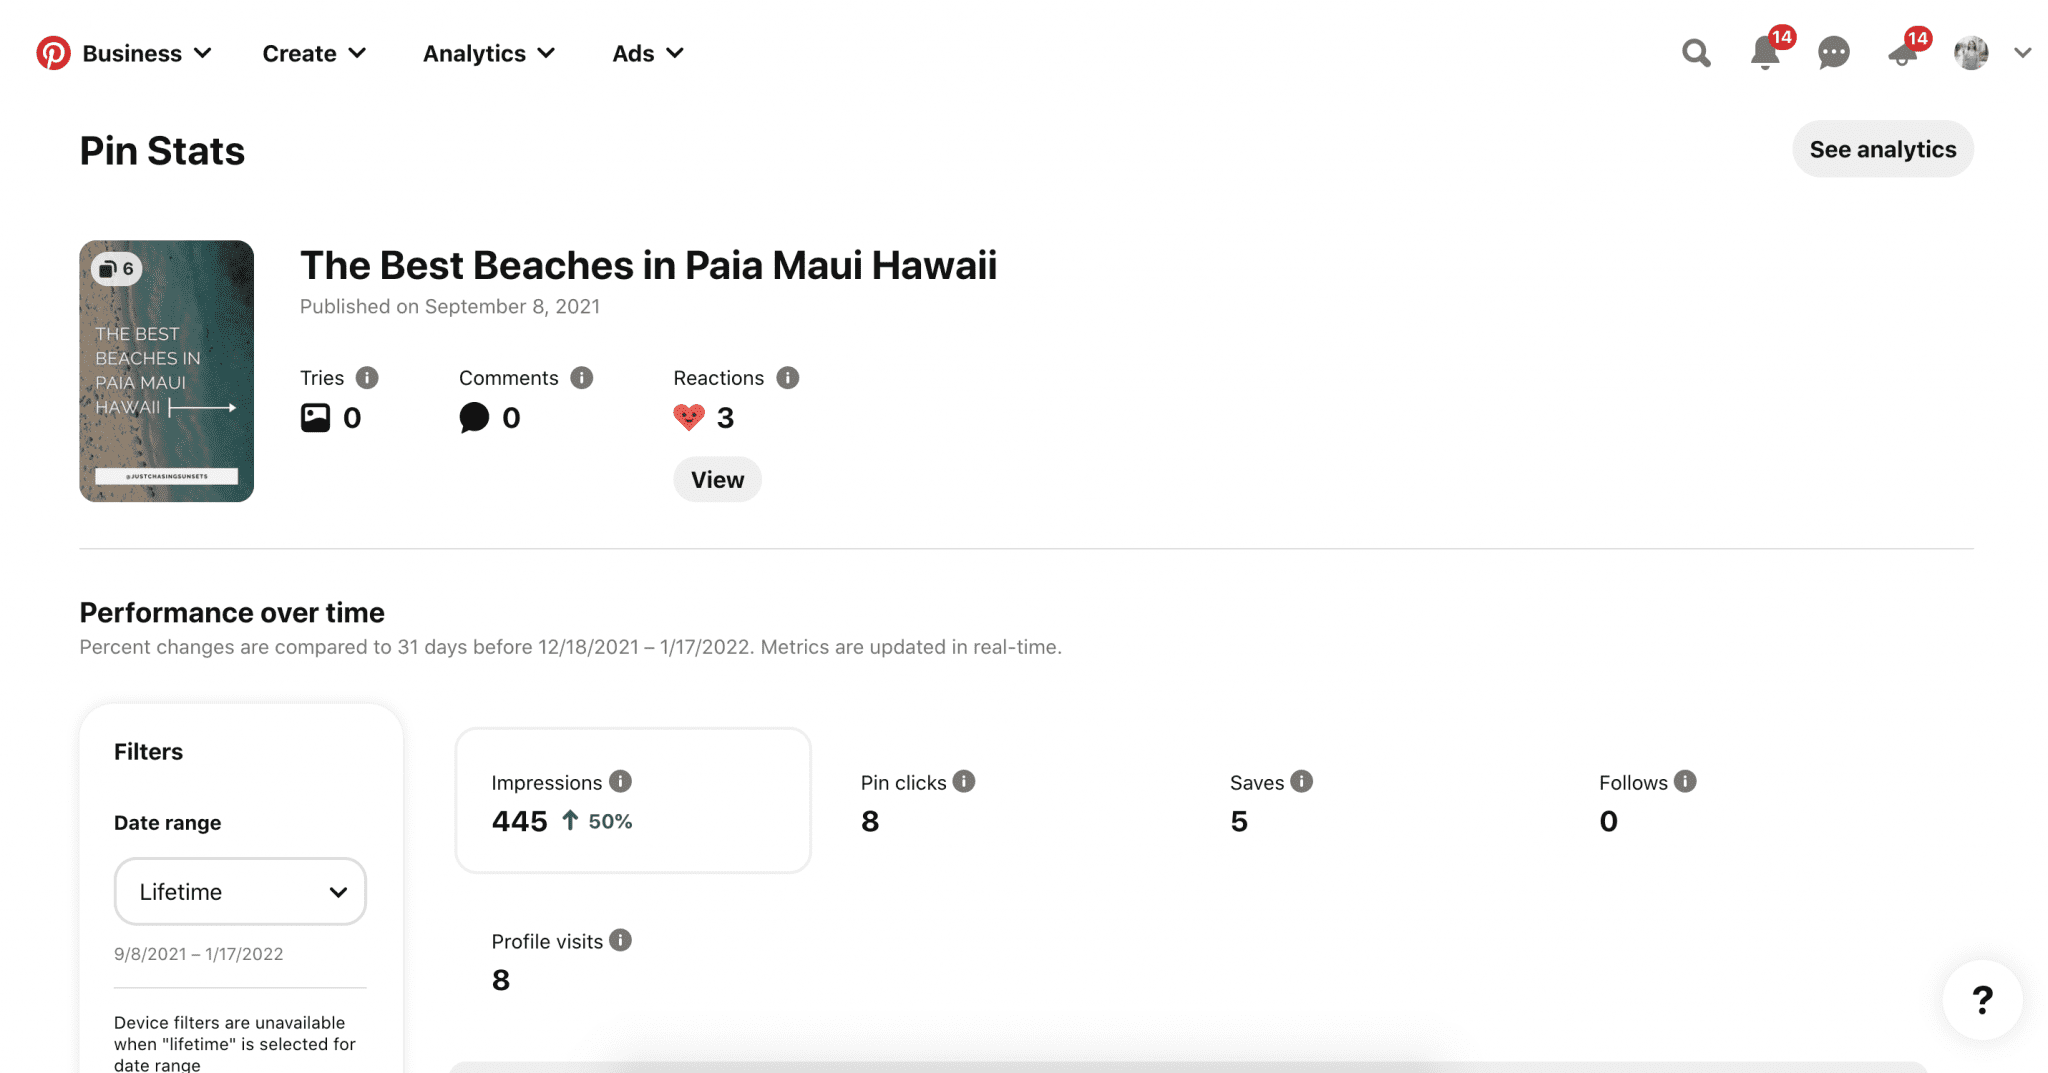Expand the Ads dropdown menu
2048x1073 pixels.
coord(647,53)
